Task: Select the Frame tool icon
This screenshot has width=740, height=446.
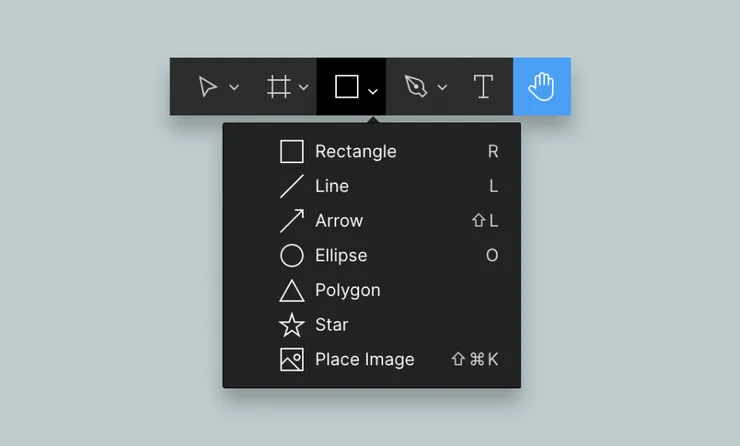Action: click(279, 87)
